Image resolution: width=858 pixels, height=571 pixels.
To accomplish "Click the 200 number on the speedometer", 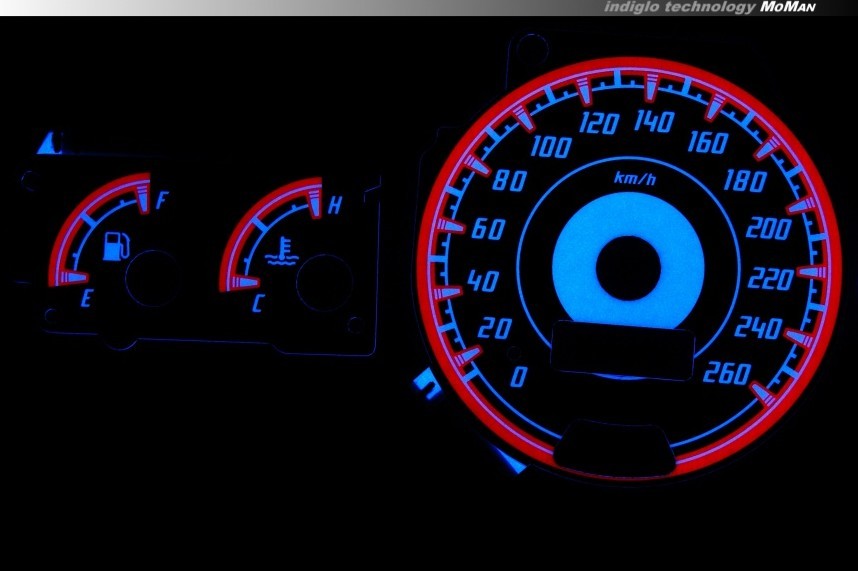I will pos(768,230).
